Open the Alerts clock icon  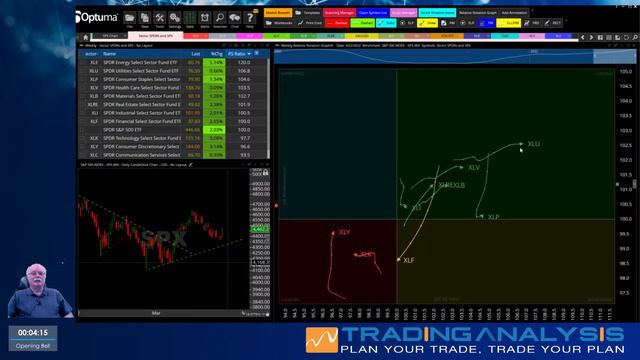tap(204, 19)
